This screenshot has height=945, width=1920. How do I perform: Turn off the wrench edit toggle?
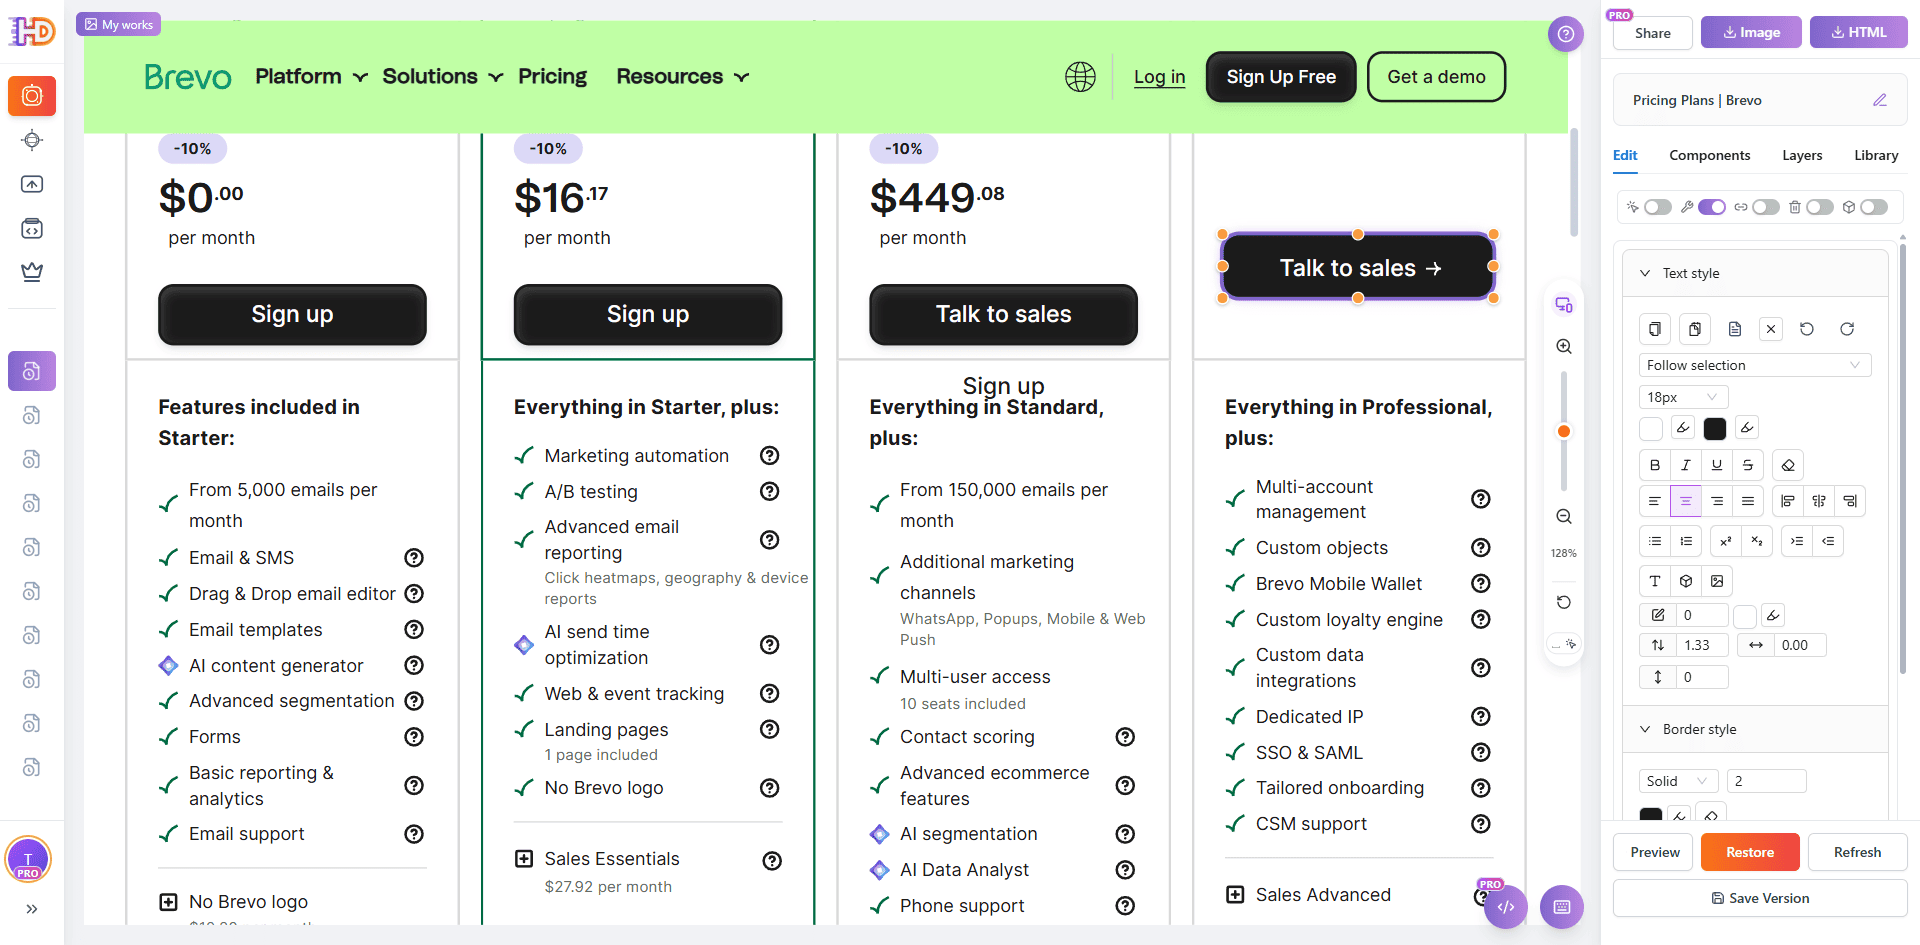(x=1711, y=207)
